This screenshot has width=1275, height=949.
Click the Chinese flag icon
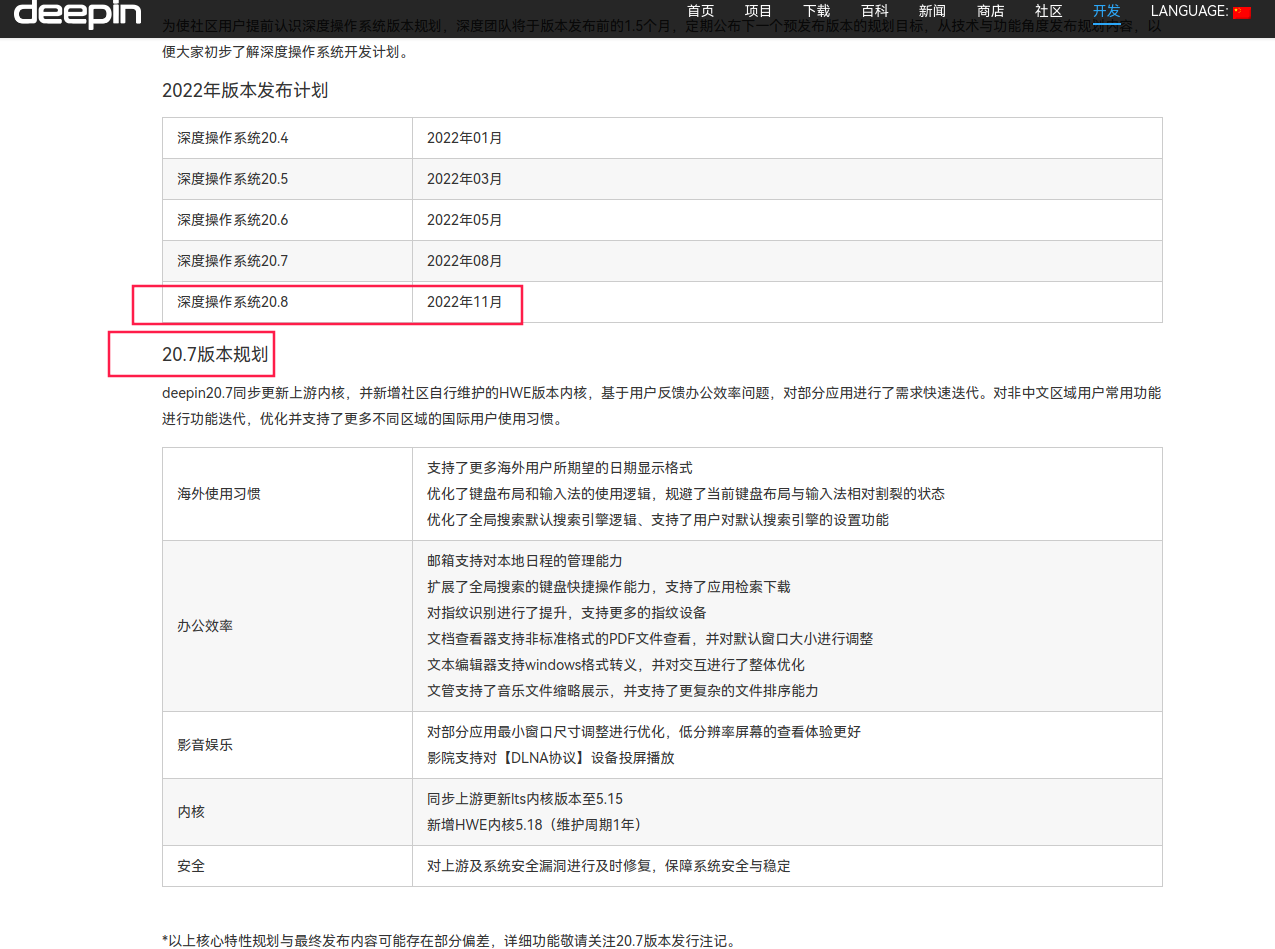click(1242, 12)
